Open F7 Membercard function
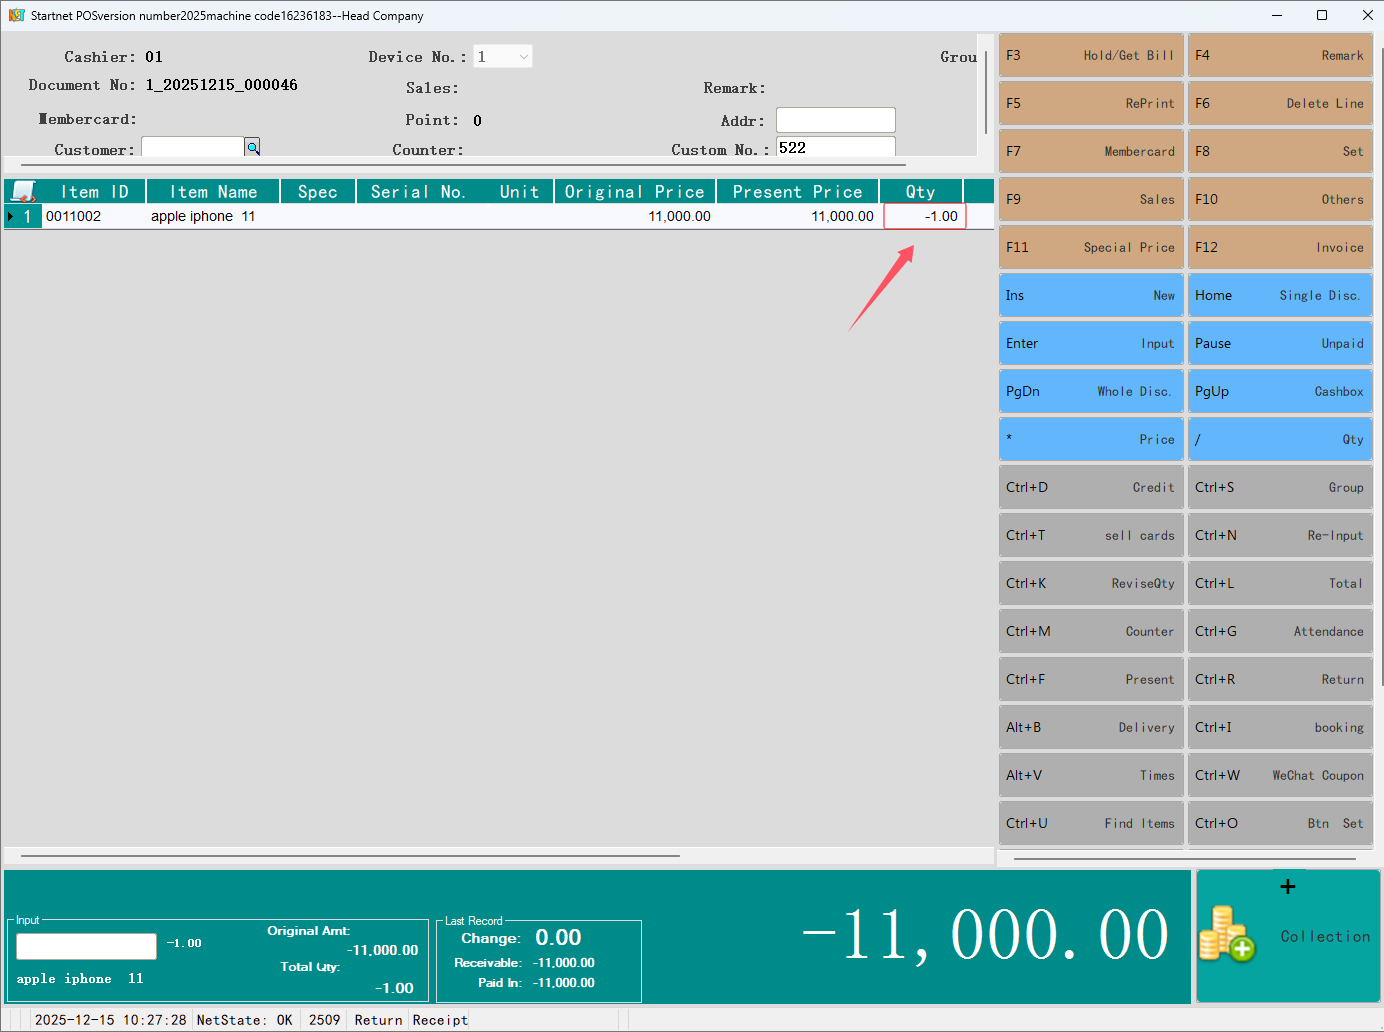Screen dimensions: 1384x1032 1090,151
